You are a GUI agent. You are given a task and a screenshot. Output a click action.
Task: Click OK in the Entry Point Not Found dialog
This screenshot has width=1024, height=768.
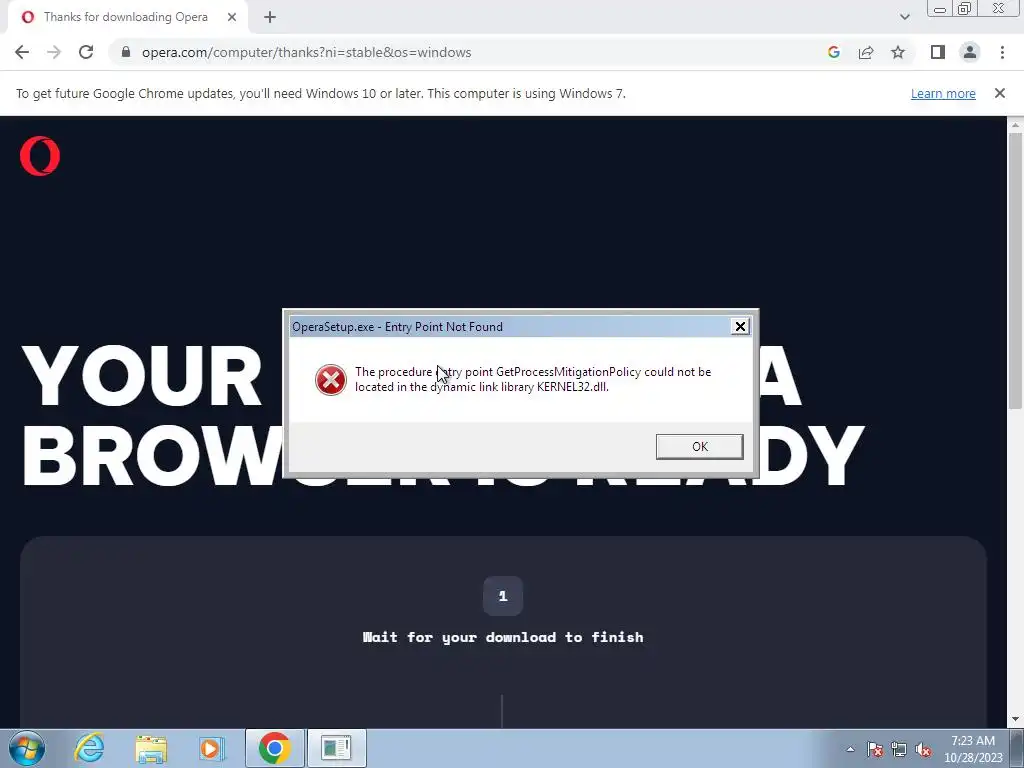(x=699, y=447)
